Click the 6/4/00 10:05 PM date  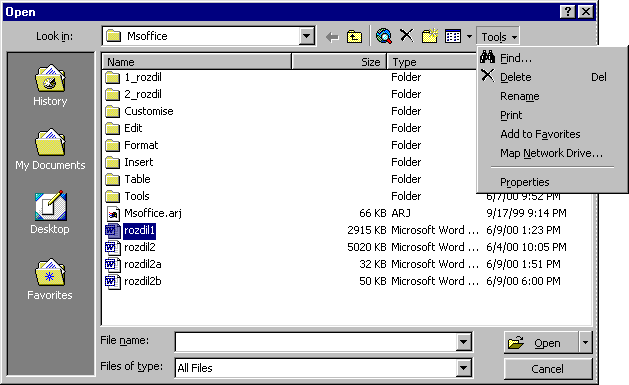(x=526, y=247)
